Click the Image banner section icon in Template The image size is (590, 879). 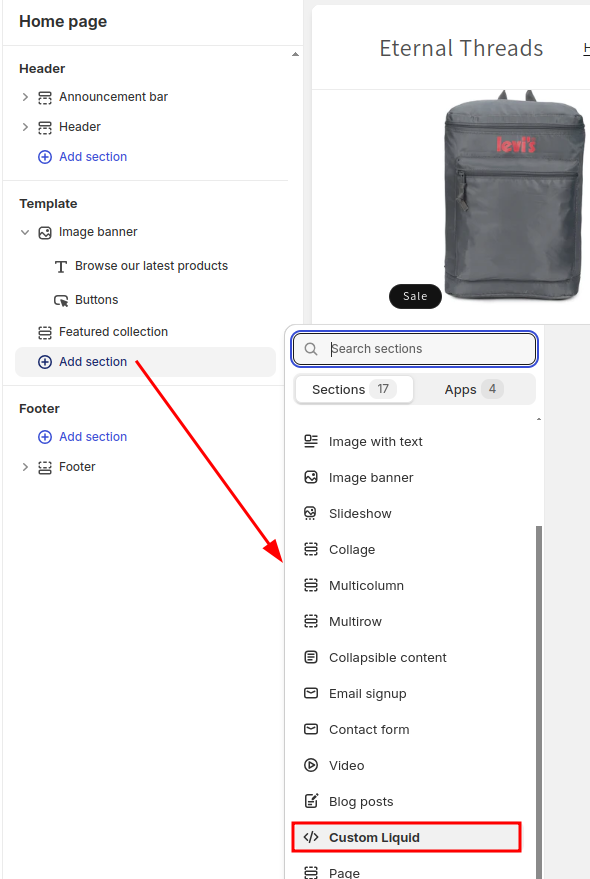tap(45, 233)
